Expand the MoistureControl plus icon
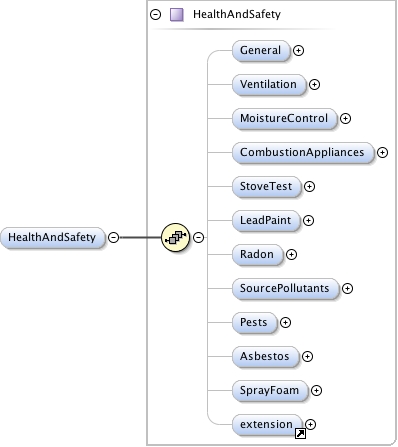The height and width of the screenshot is (447, 398). (345, 119)
